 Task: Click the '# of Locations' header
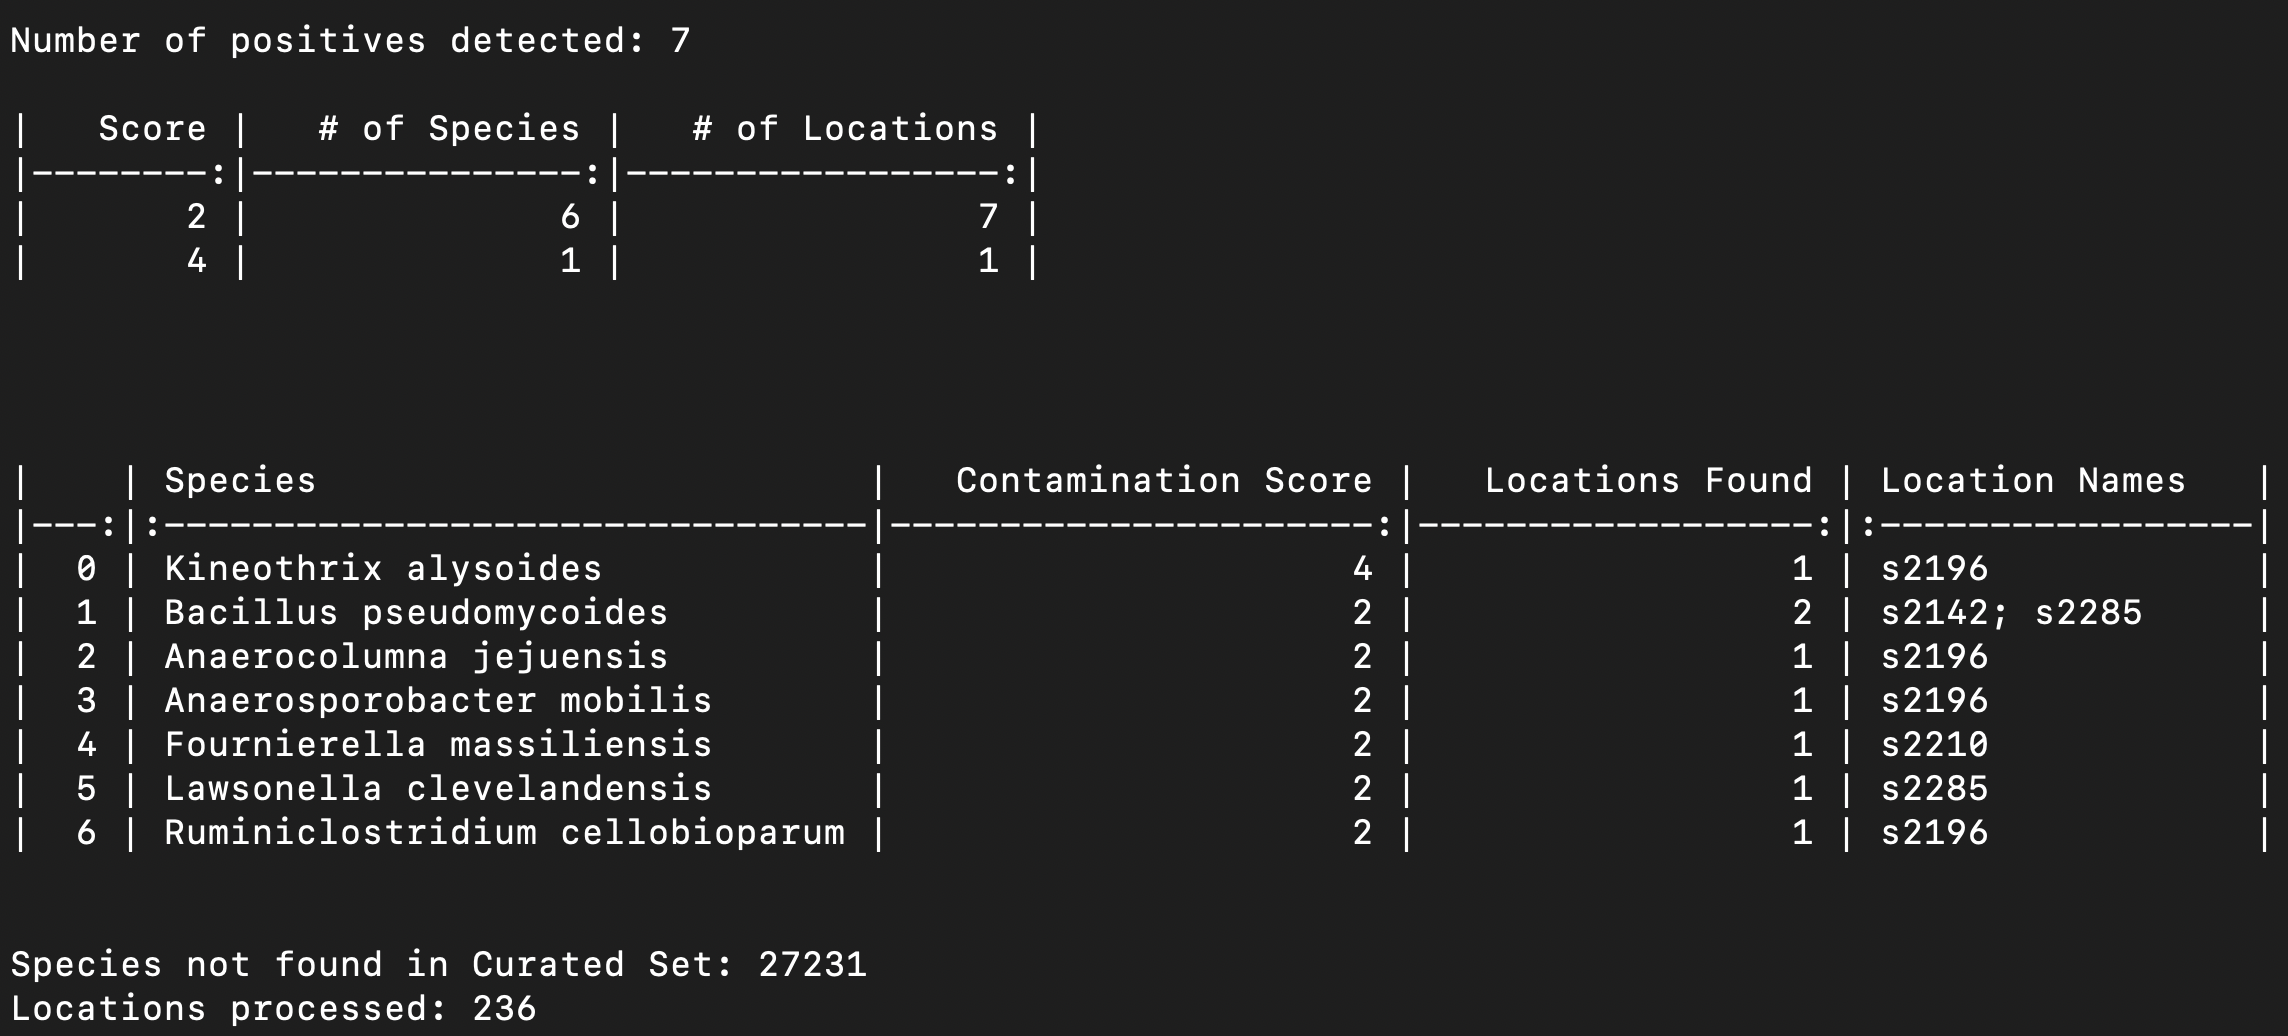point(845,129)
